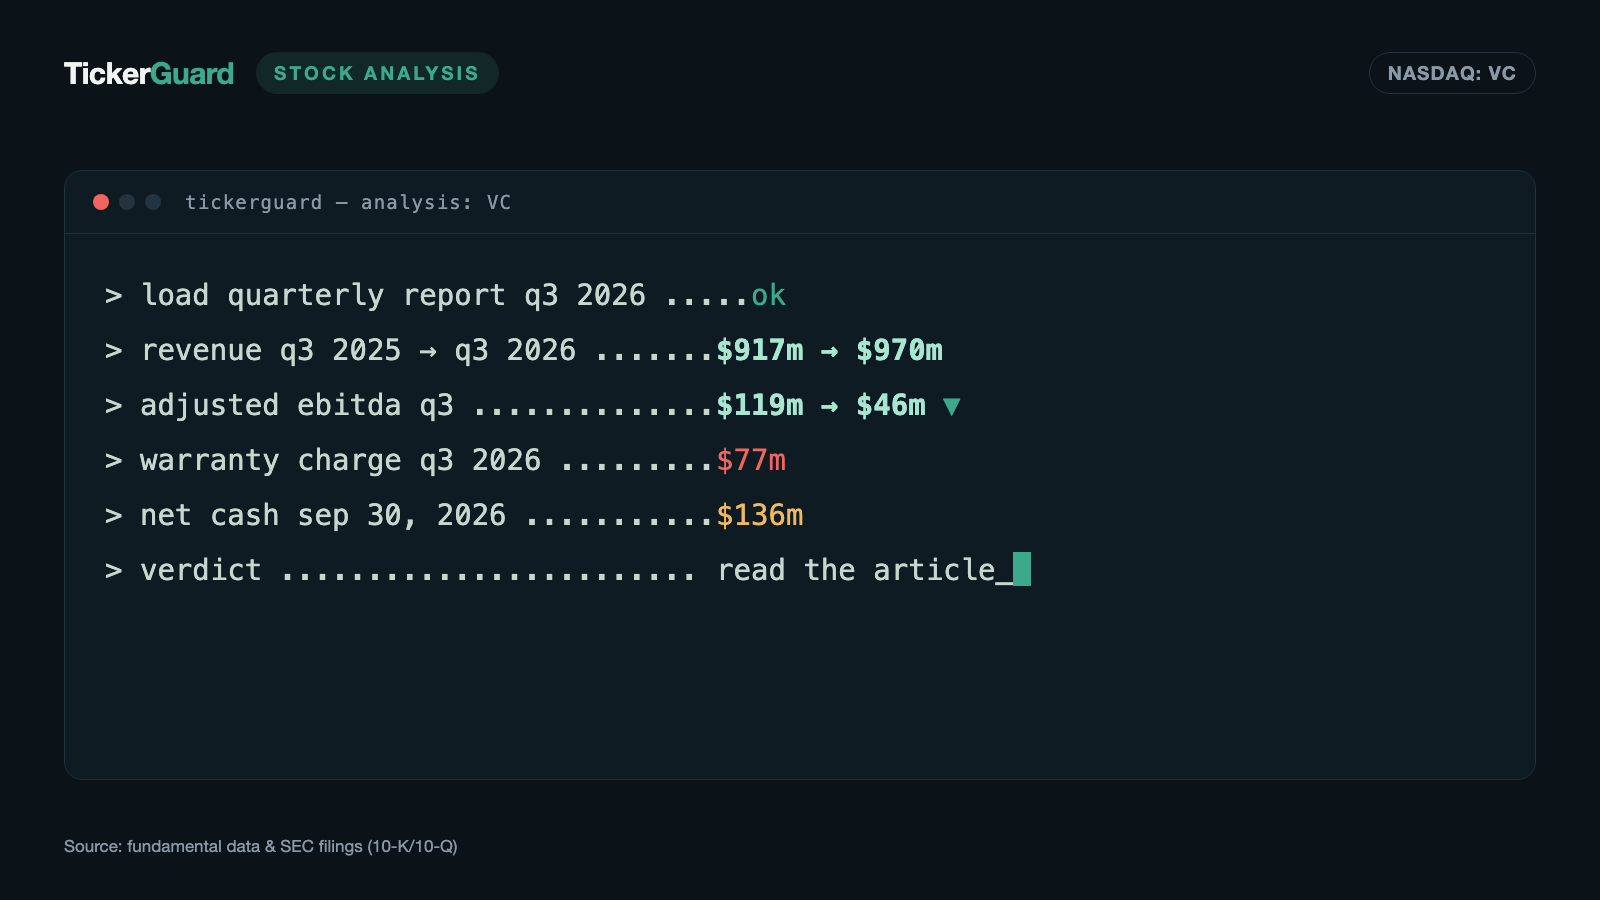
Task: Click the $970m revenue value
Action: [x=899, y=350]
